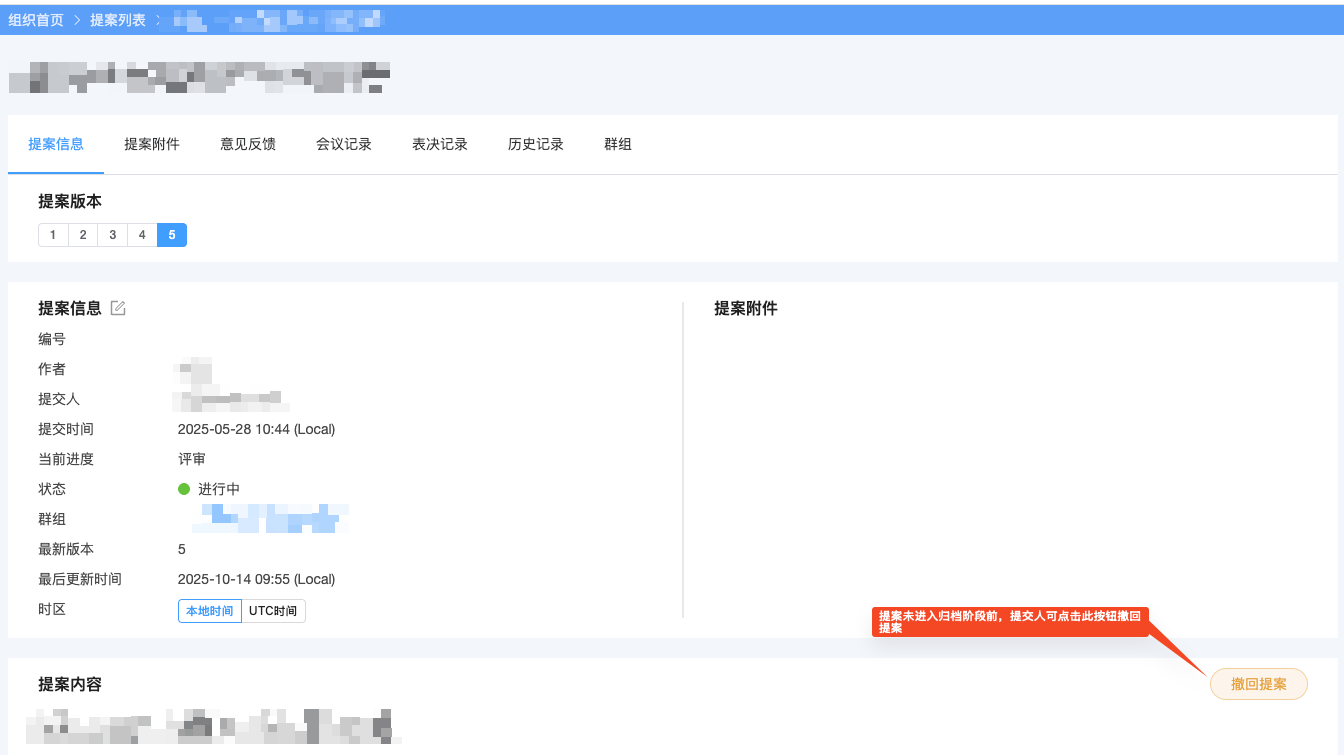Image resolution: width=1344 pixels, height=755 pixels.
Task: Select the 群组 tab
Action: point(618,144)
